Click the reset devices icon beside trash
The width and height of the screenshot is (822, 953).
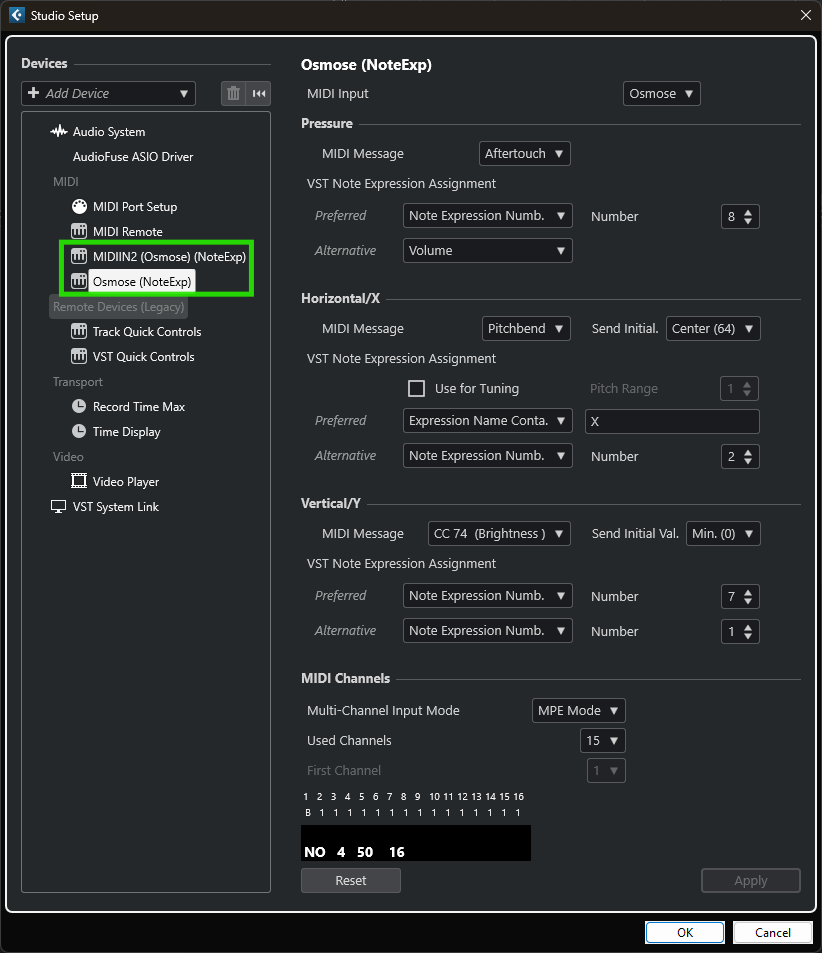click(x=259, y=93)
